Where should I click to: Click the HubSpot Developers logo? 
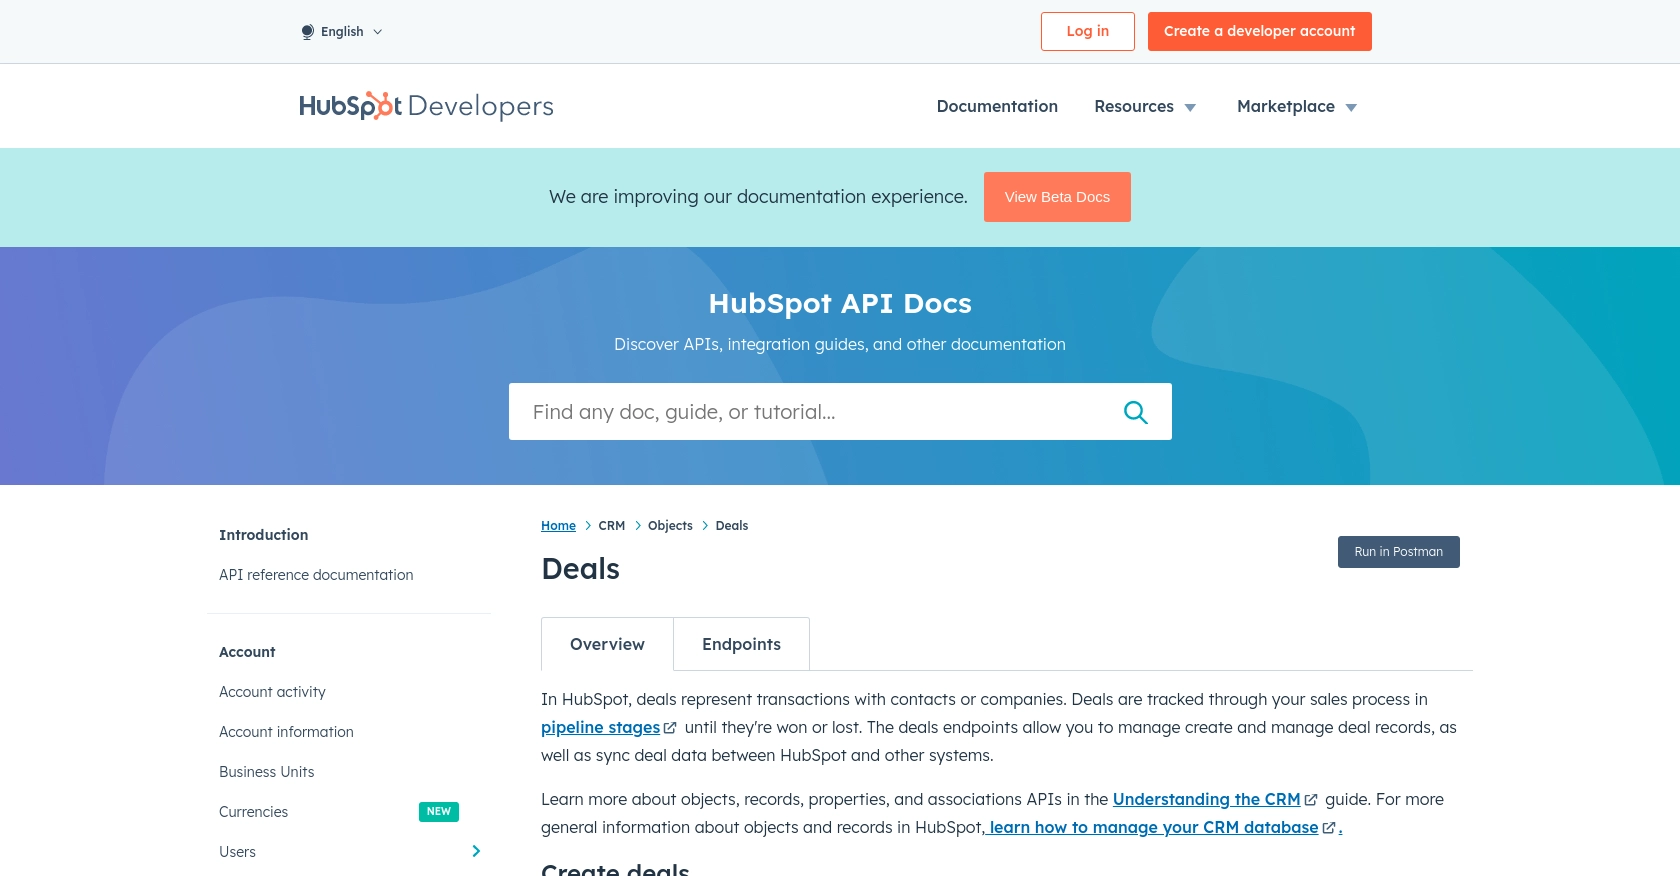[426, 106]
